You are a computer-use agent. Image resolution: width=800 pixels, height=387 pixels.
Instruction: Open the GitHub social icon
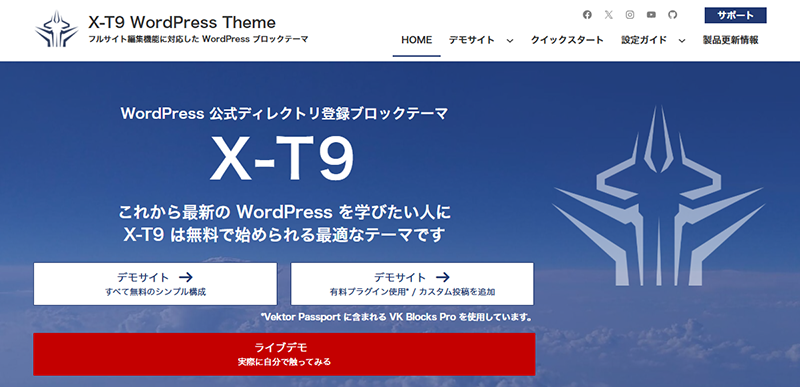coord(673,15)
